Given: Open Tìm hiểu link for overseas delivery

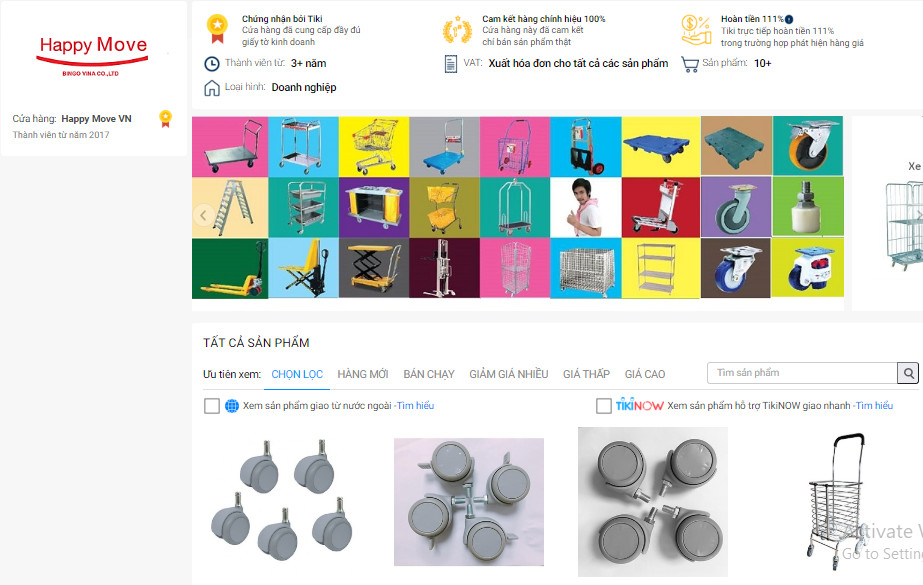Looking at the screenshot, I should pos(416,405).
